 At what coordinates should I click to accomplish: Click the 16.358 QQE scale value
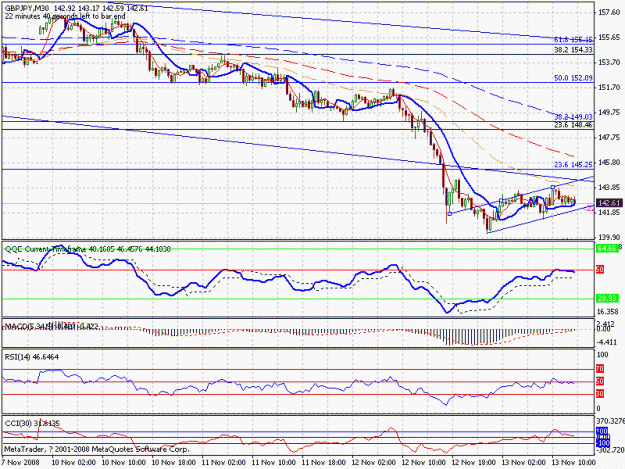(x=609, y=312)
